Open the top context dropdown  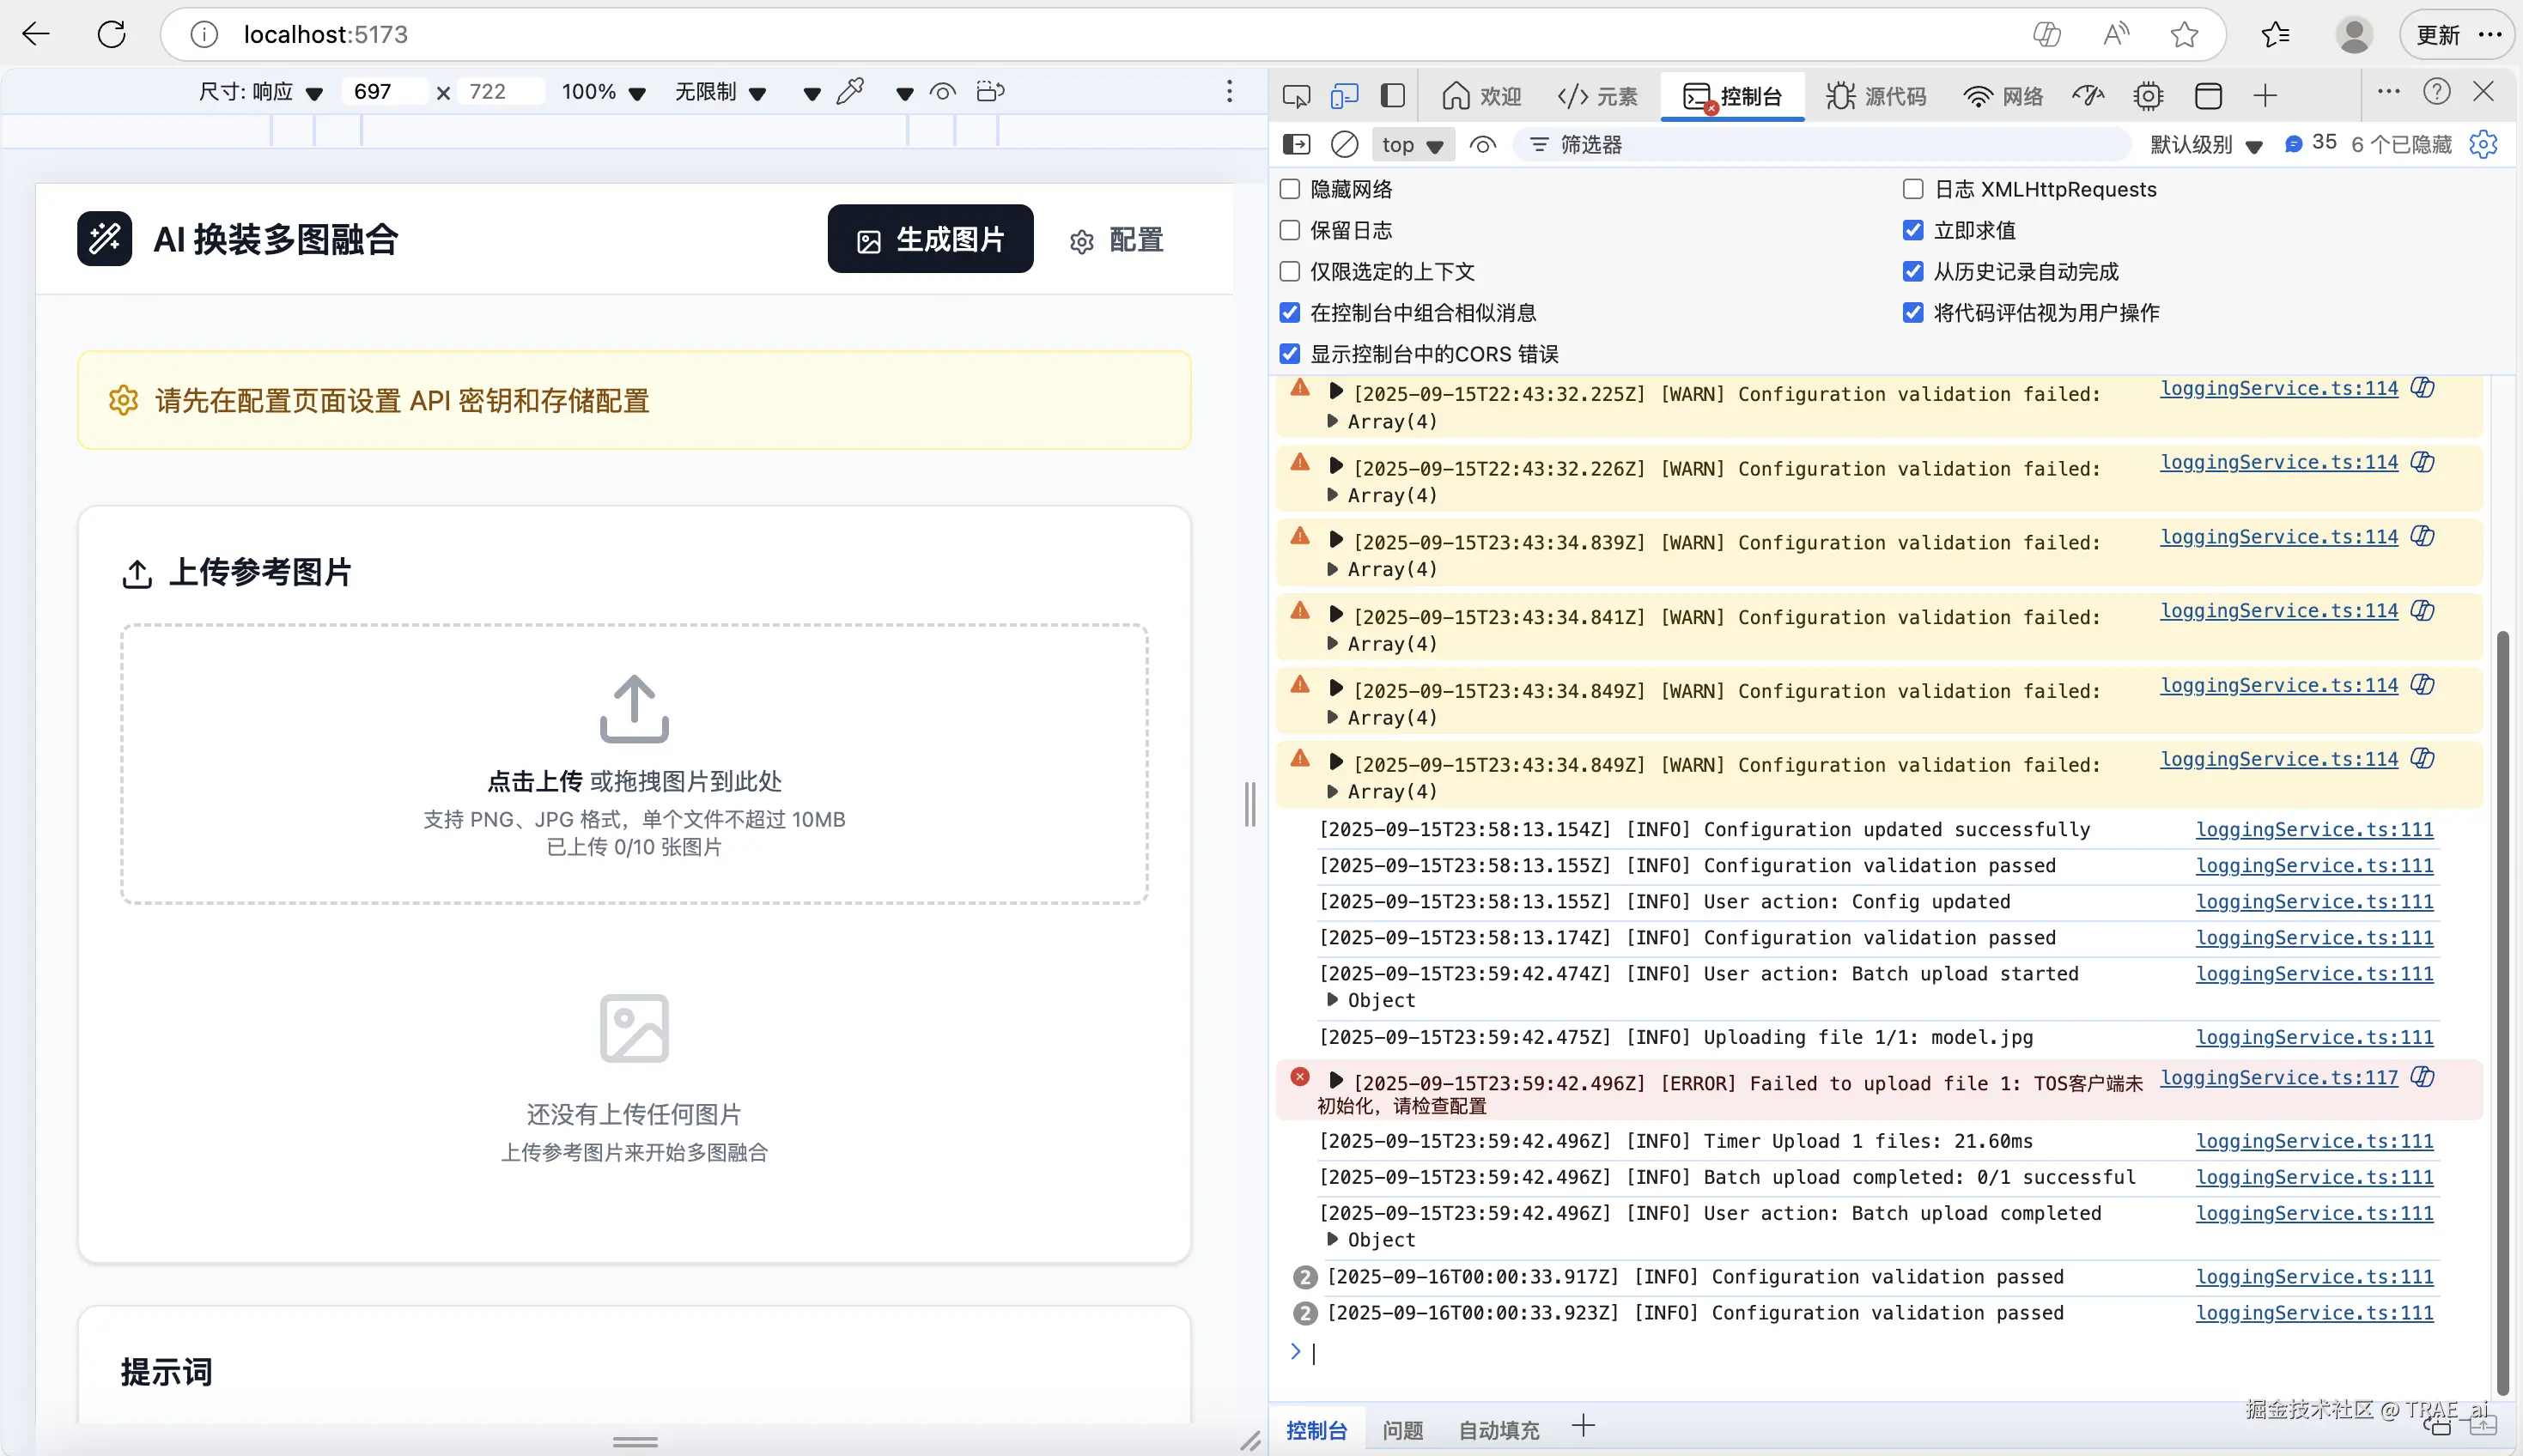pyautogui.click(x=1411, y=145)
